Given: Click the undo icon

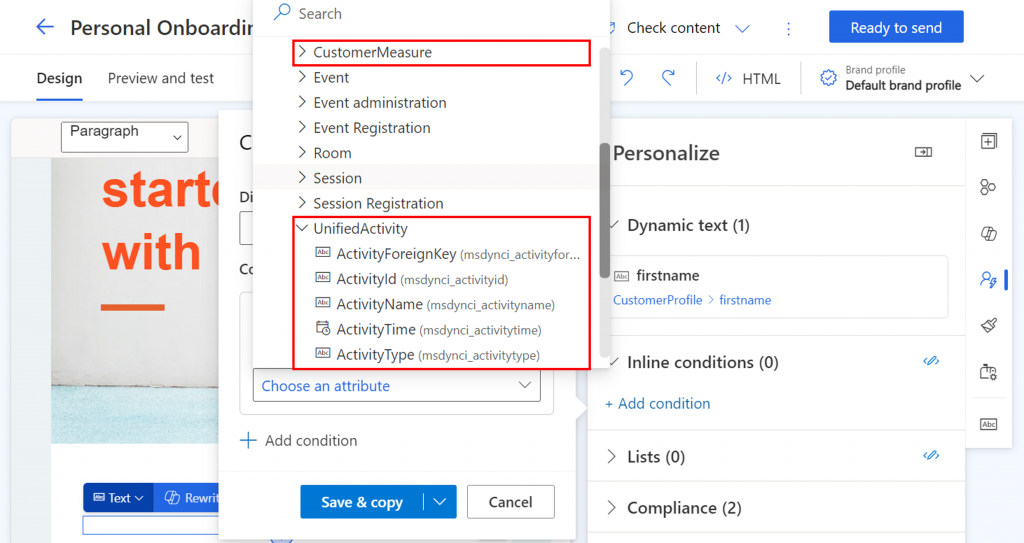Looking at the screenshot, I should point(627,78).
